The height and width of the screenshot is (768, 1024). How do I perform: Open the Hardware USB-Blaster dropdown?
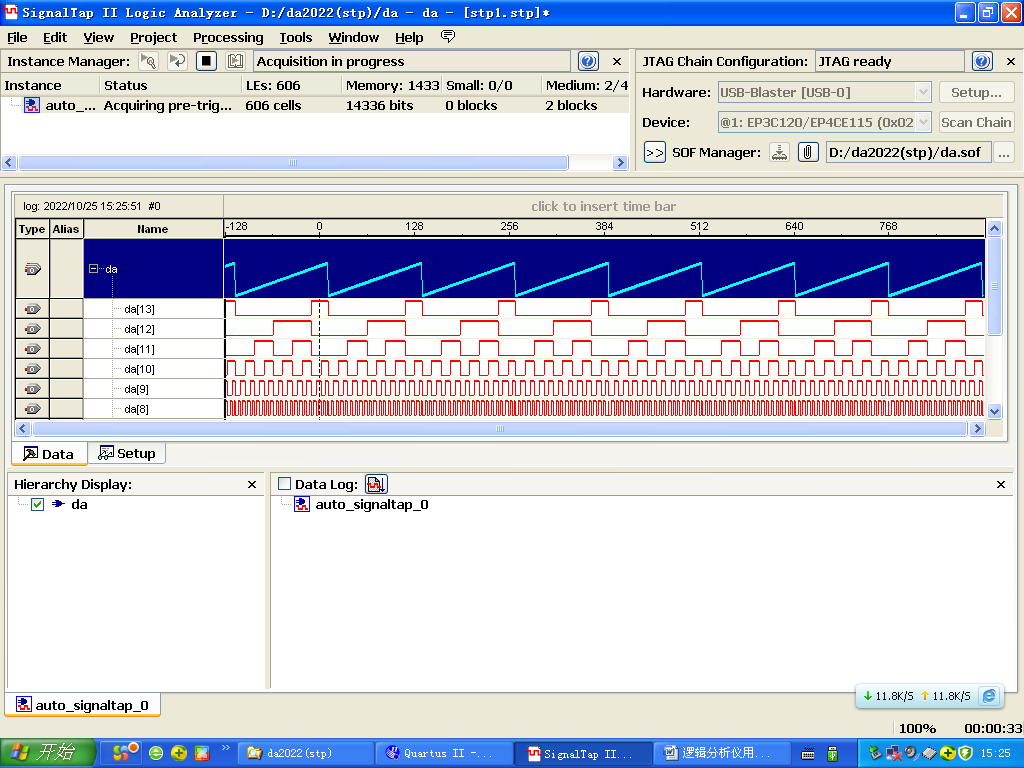click(922, 92)
